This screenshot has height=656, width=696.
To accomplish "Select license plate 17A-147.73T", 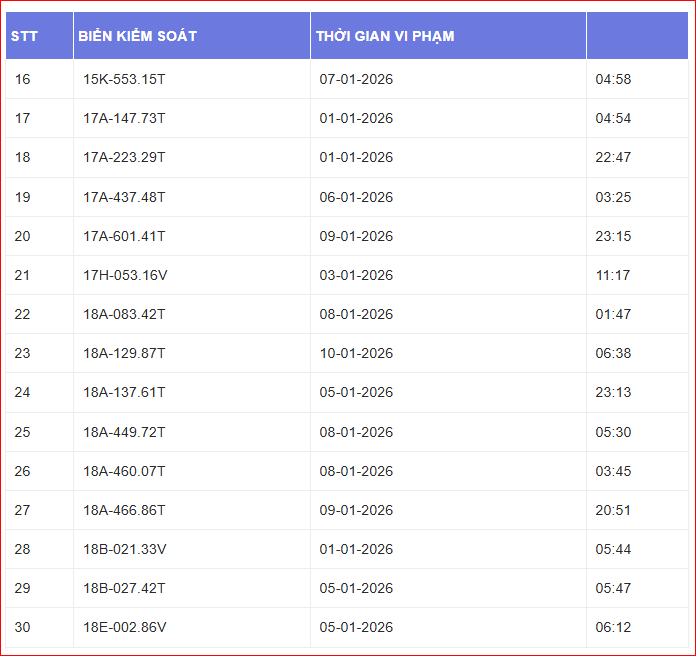I will pos(124,118).
